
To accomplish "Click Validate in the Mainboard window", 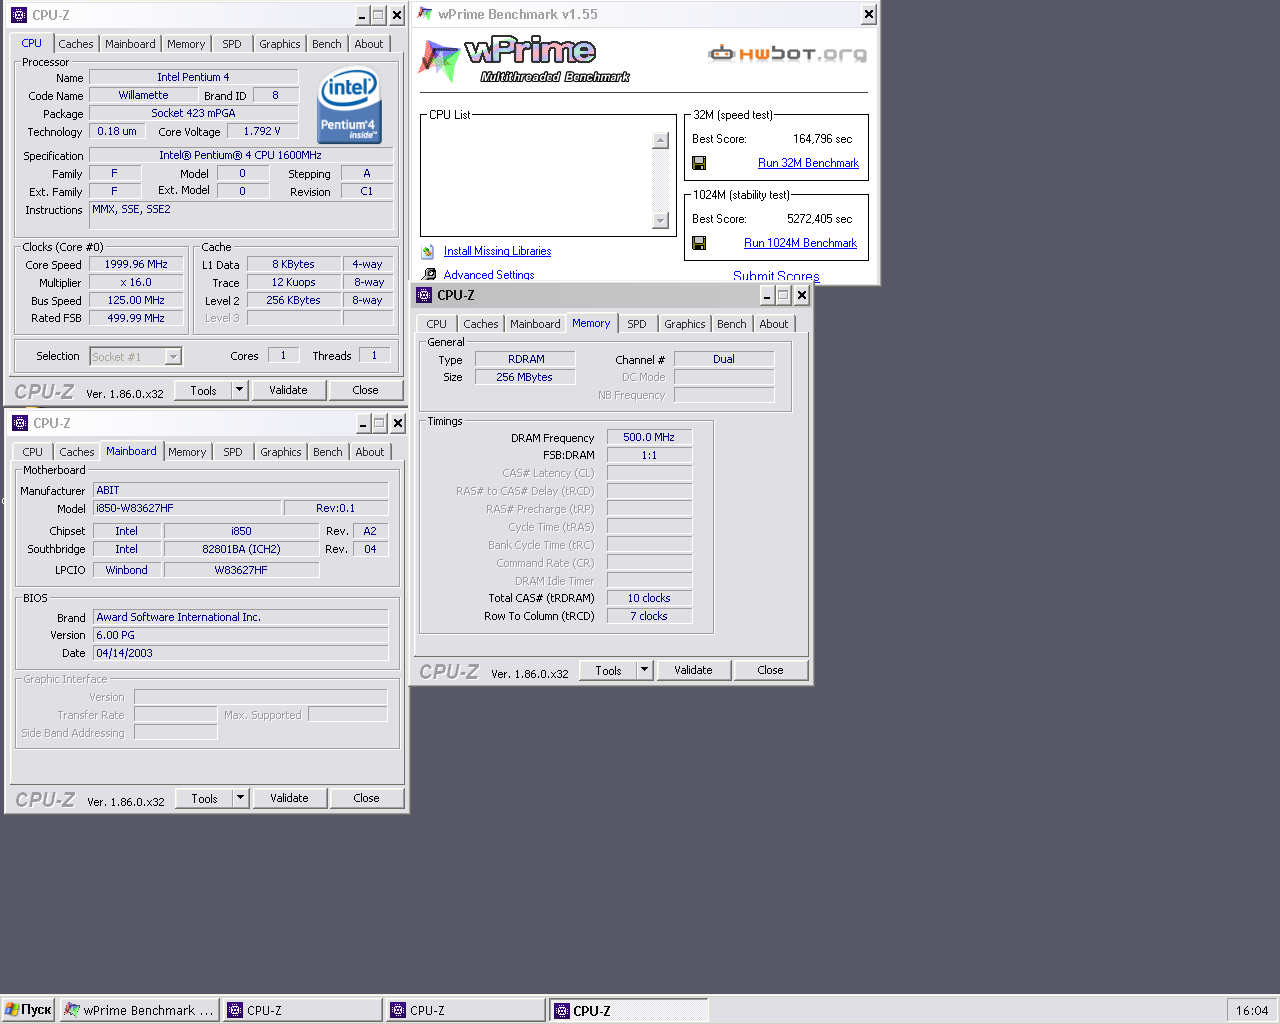I will coord(289,798).
